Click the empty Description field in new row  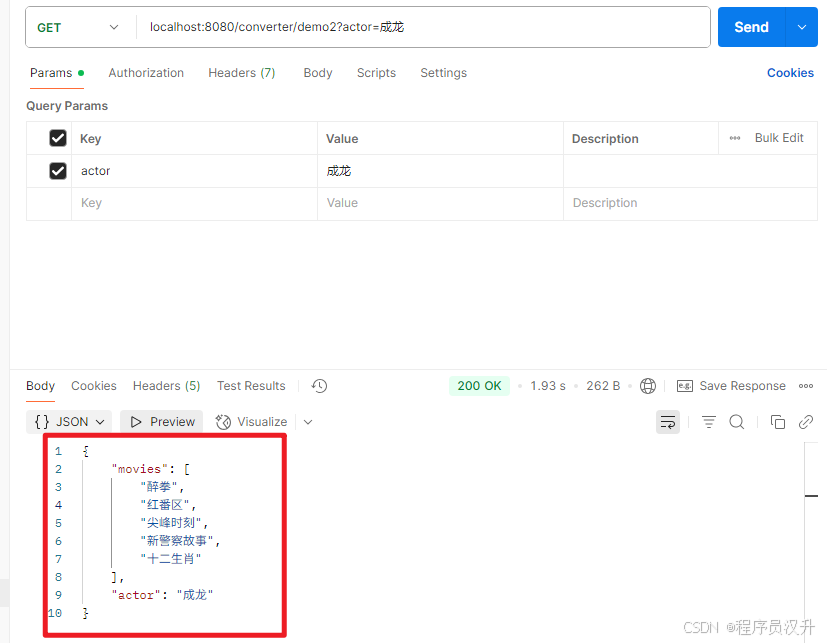[x=690, y=203]
